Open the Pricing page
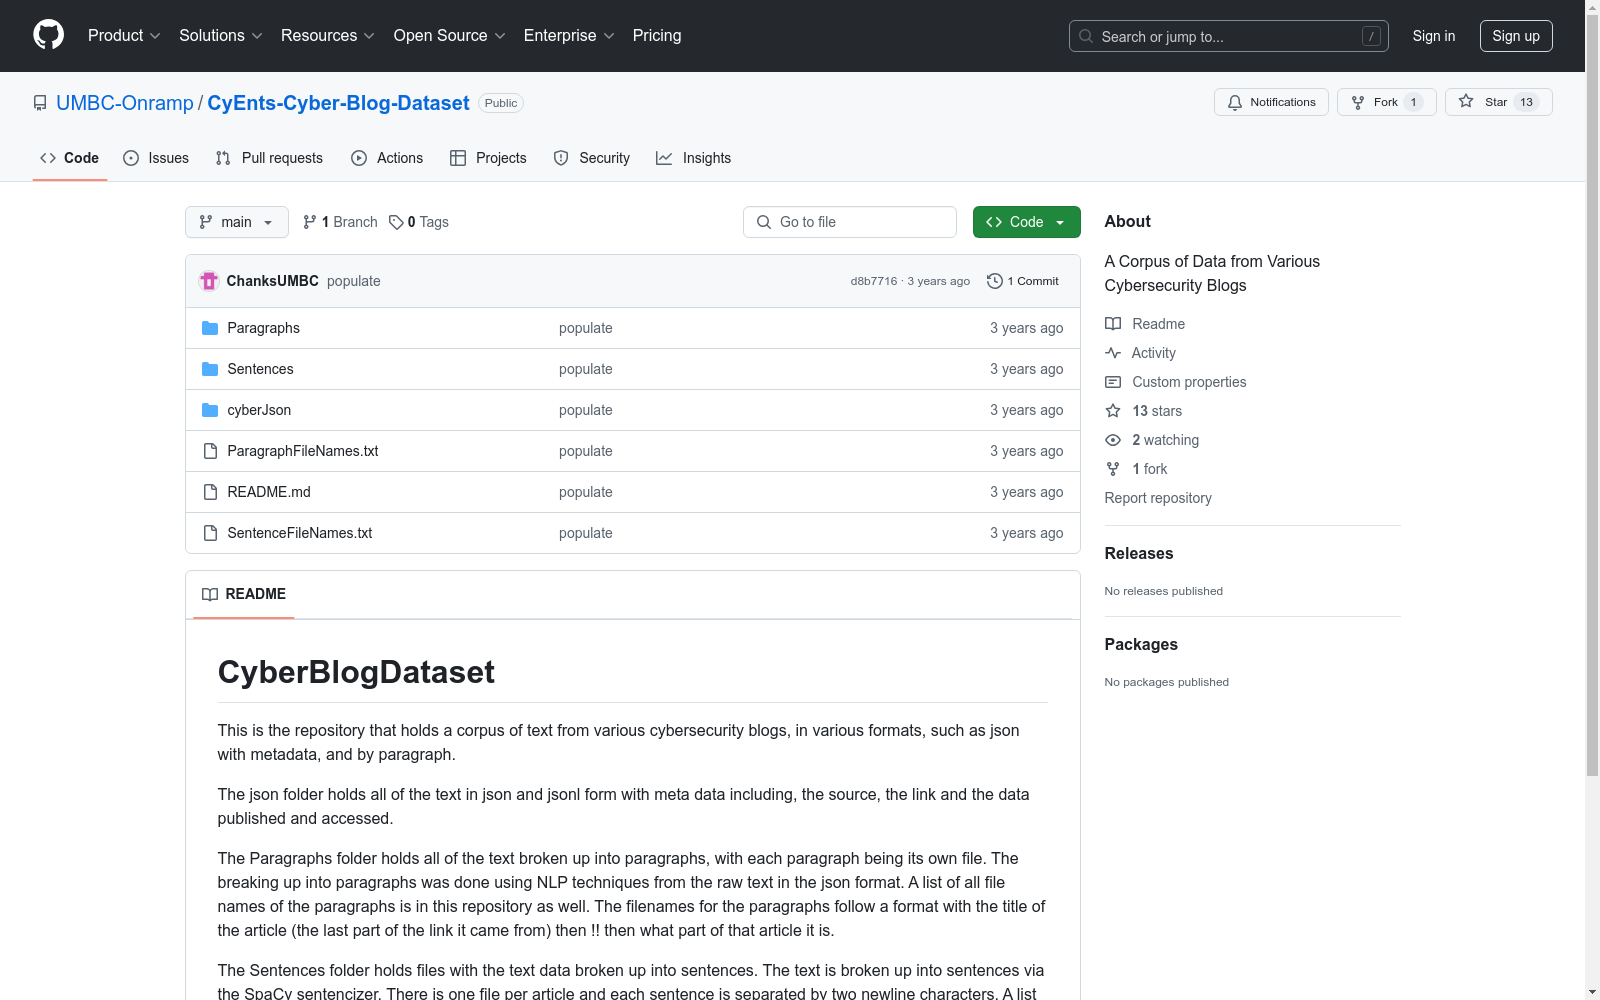The height and width of the screenshot is (1000, 1600). click(x=657, y=36)
